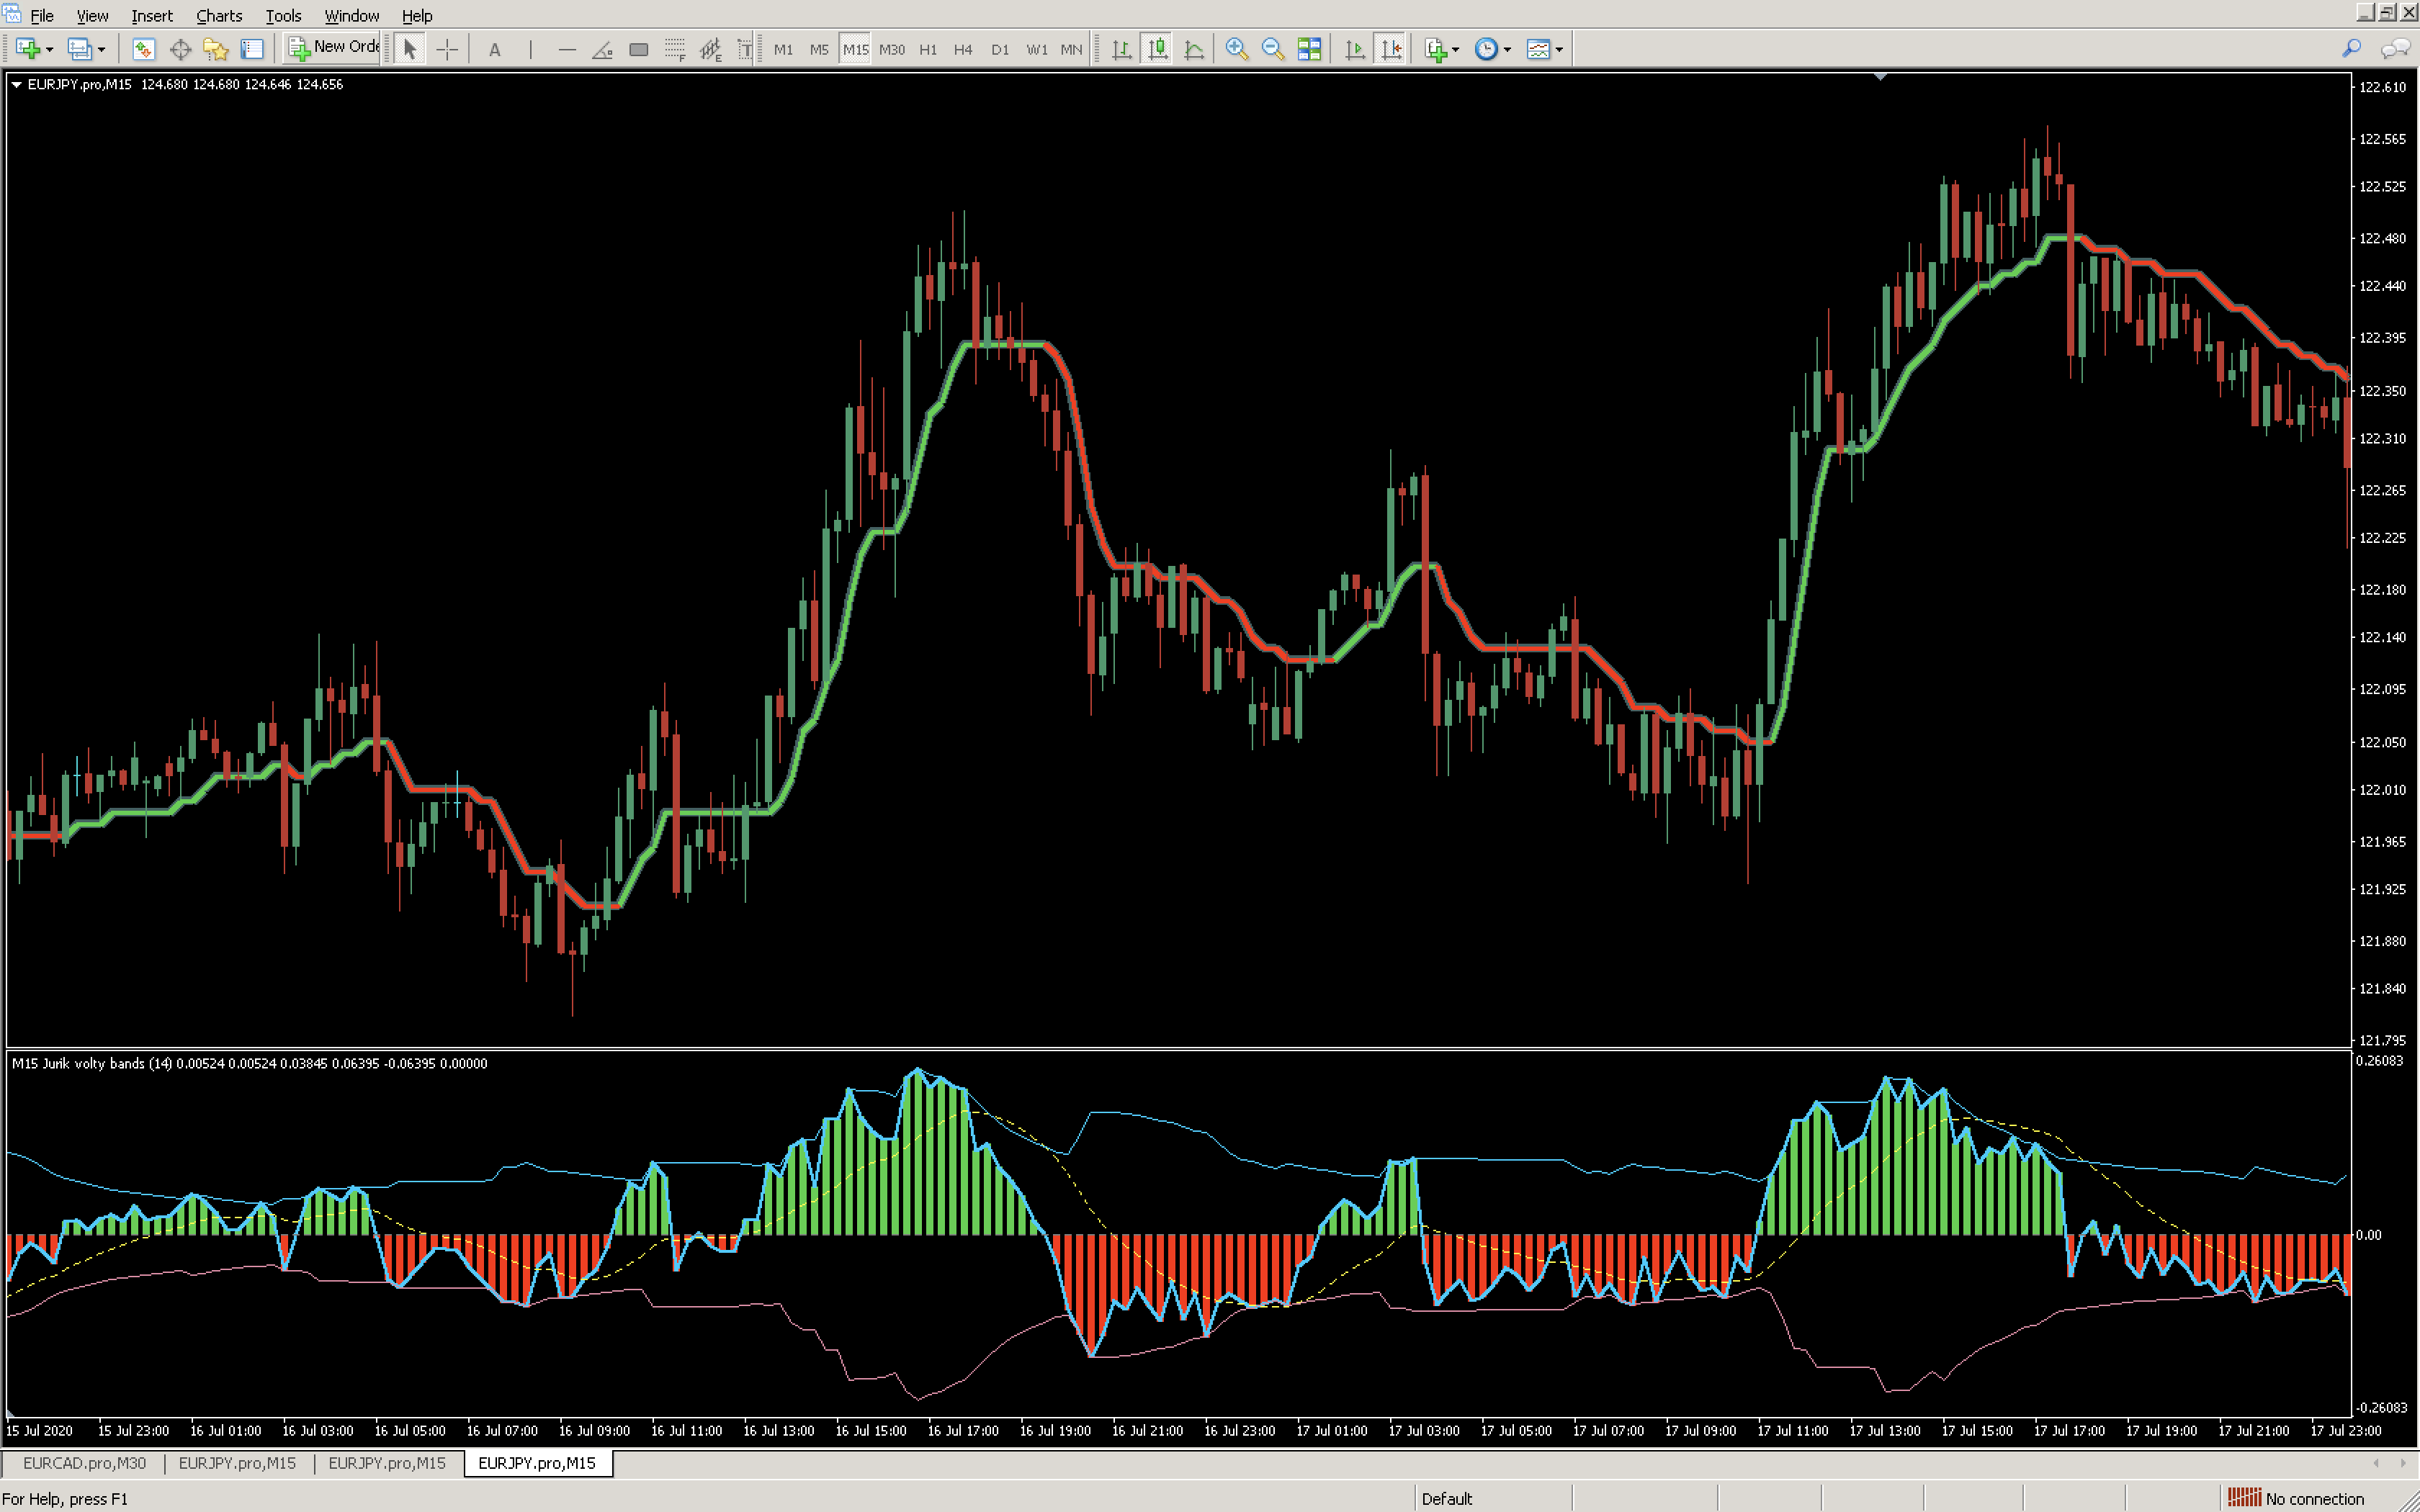2420x1512 pixels.
Task: Click the chart shift triangle marker
Action: click(1880, 77)
